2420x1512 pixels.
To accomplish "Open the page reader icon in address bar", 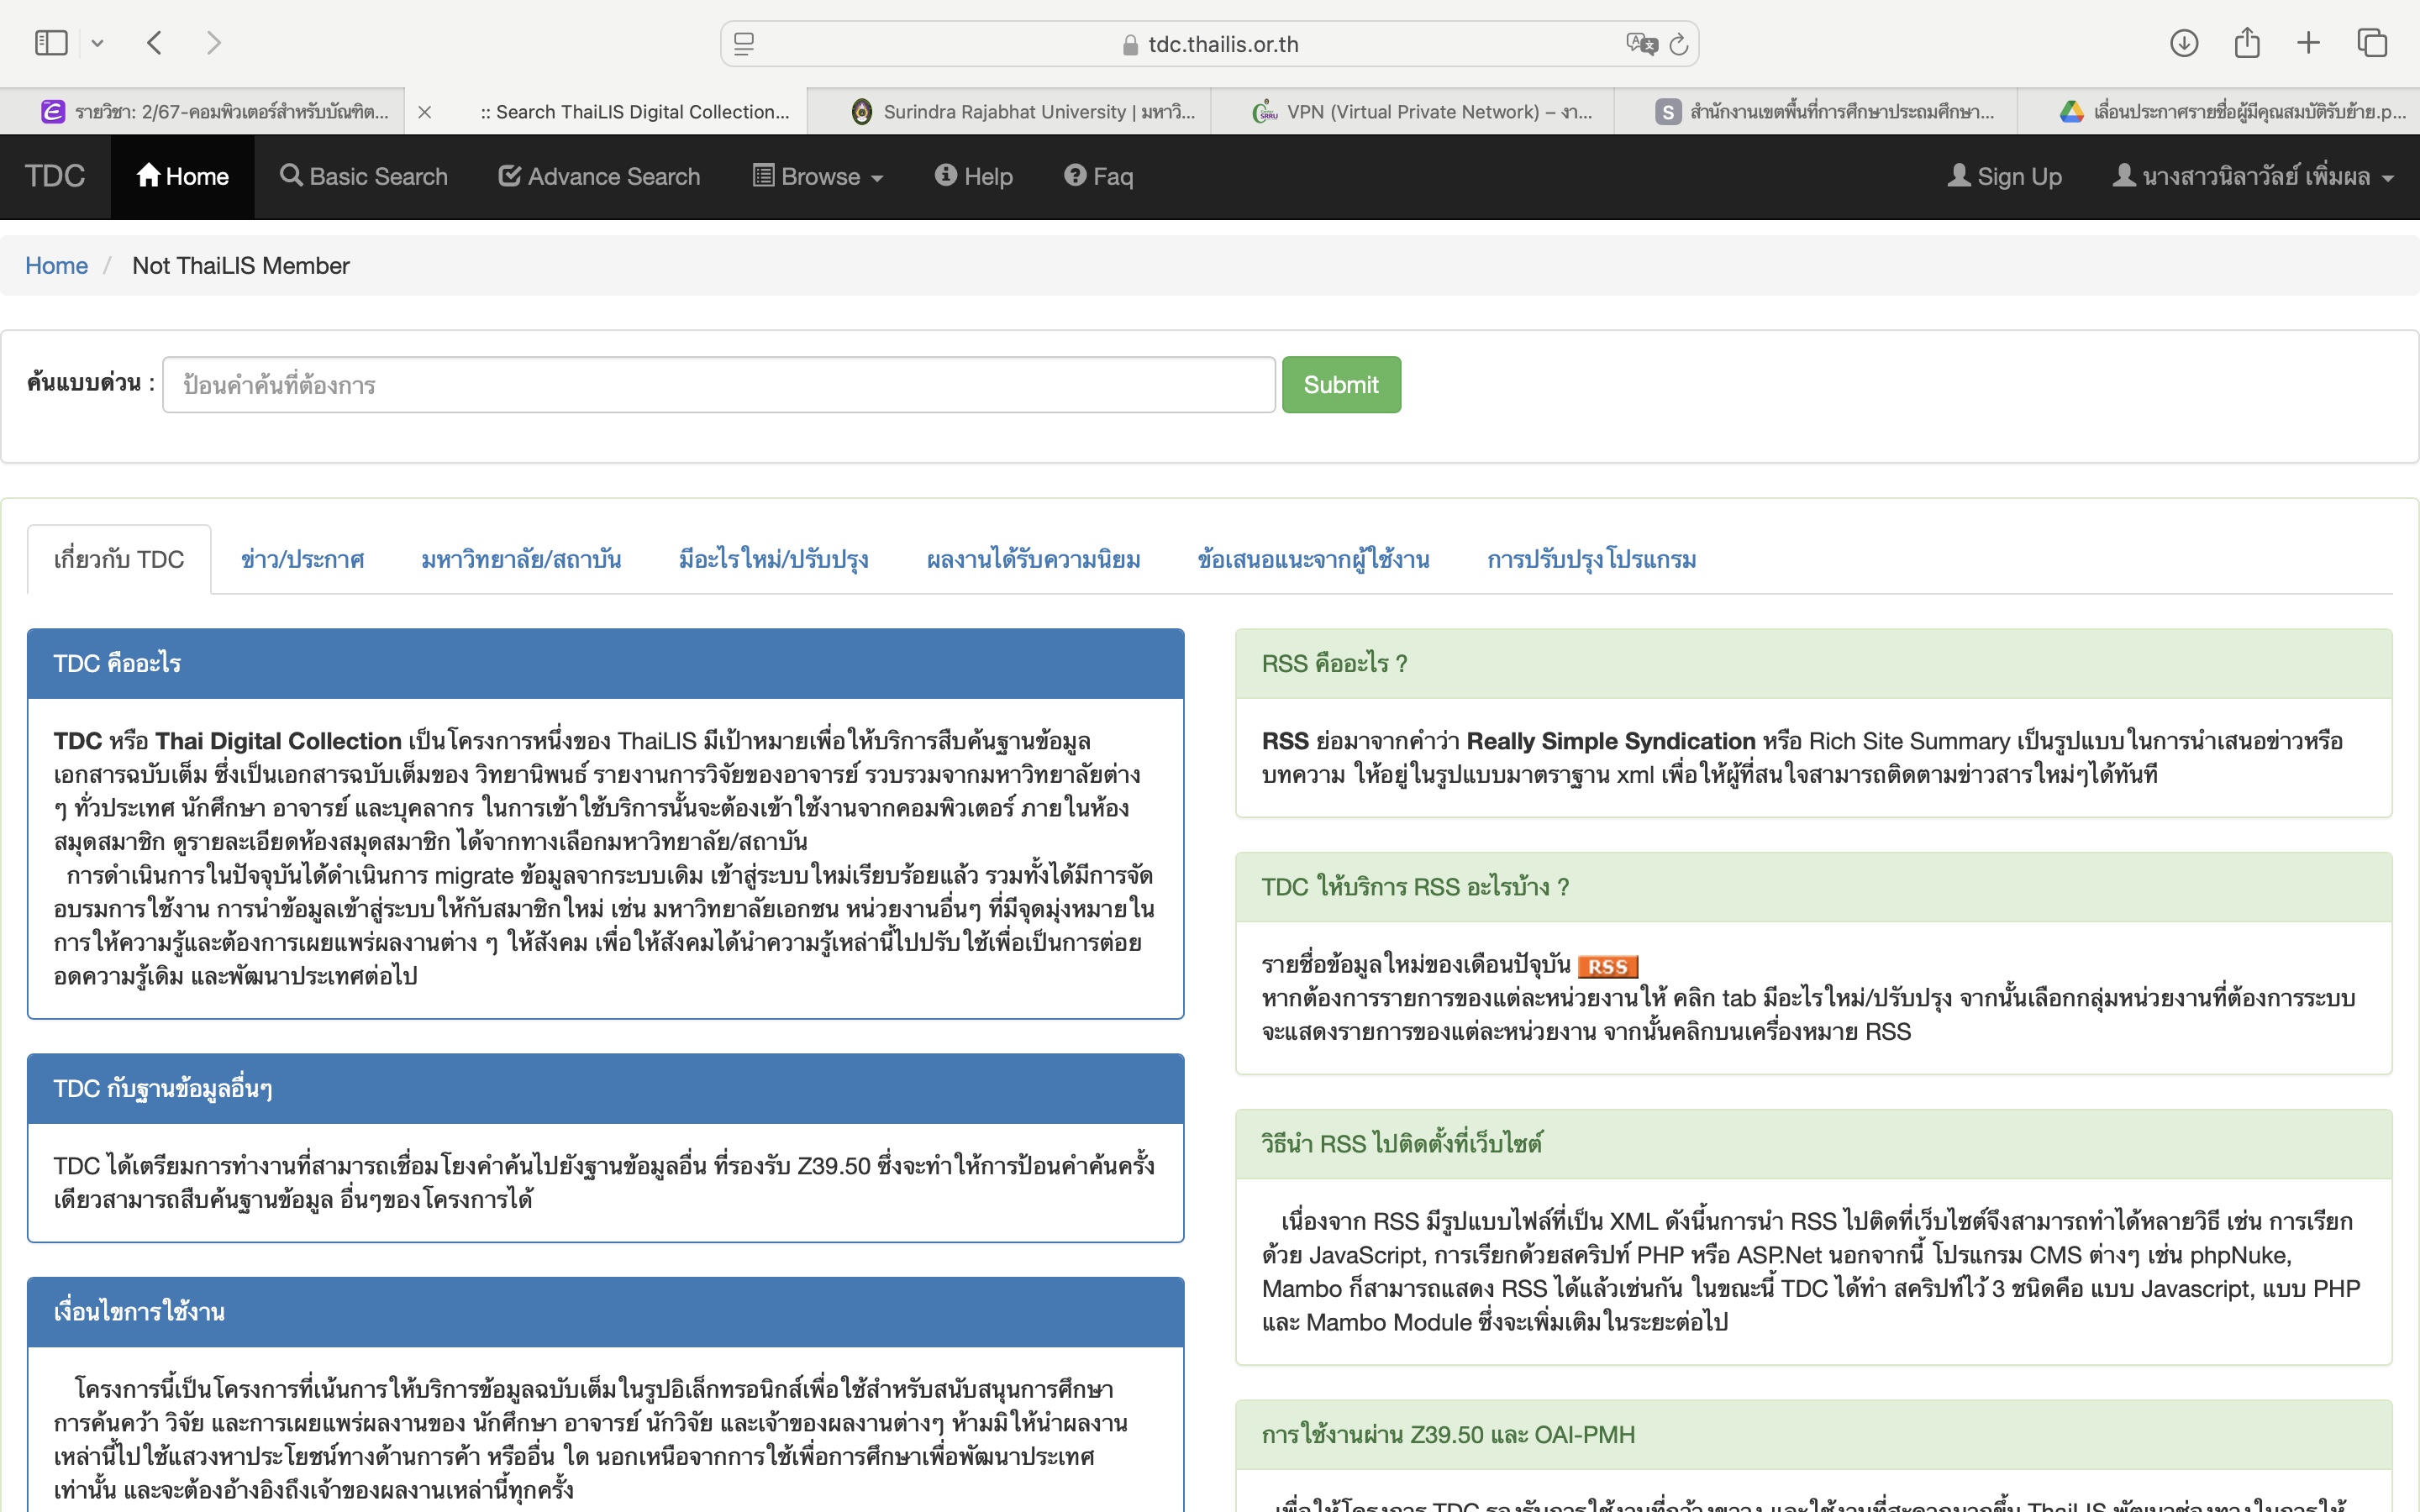I will (x=744, y=44).
